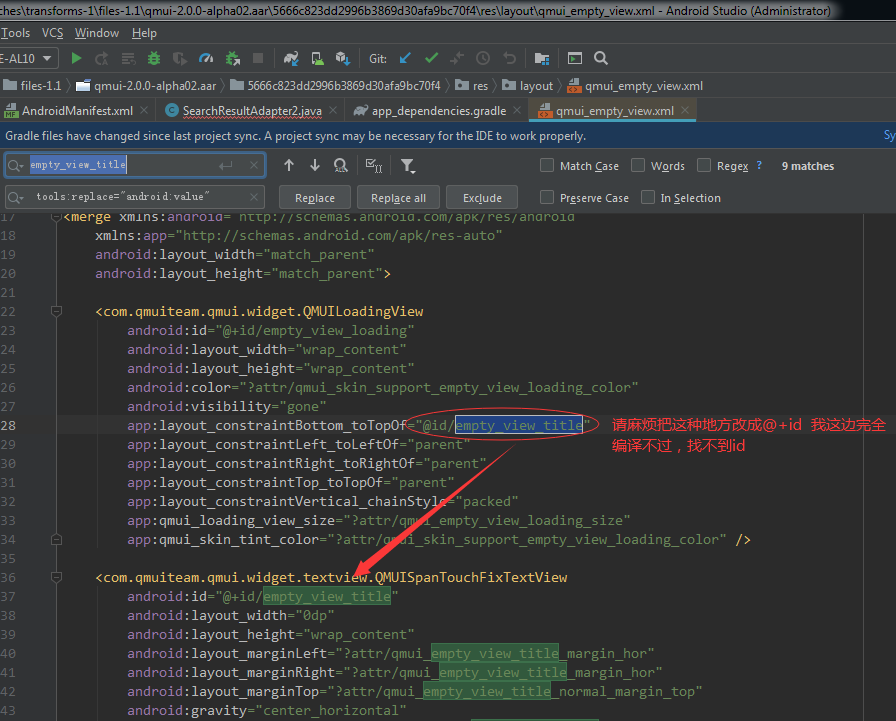Screen dimensions: 896x721
Task: Run the app with the green Run button
Action: (x=76, y=58)
